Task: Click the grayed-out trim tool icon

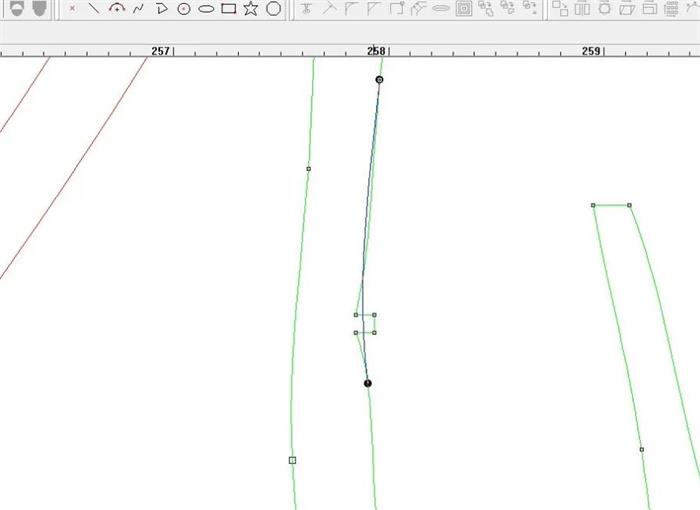Action: [306, 8]
